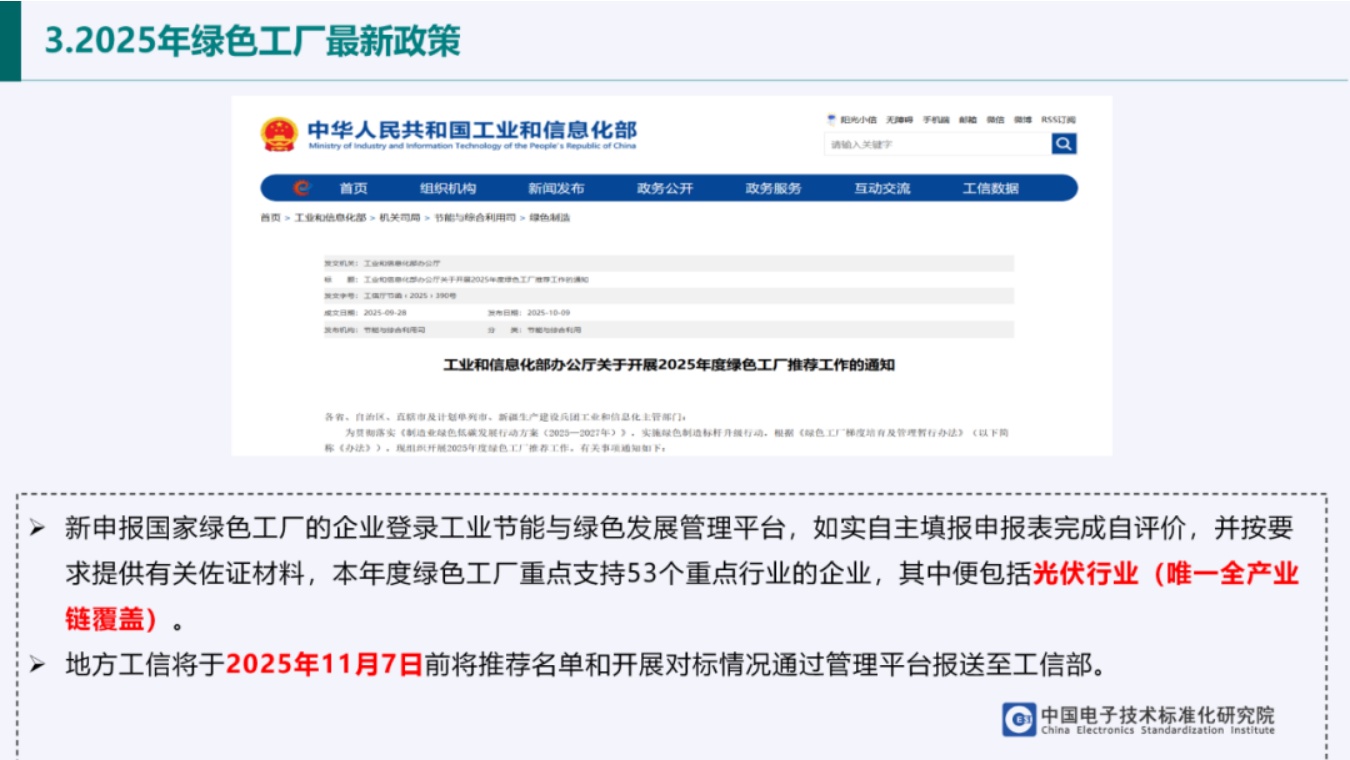This screenshot has height=760, width=1350.
Task: Click the 邮箱 link in the top bar
Action: [x=967, y=120]
